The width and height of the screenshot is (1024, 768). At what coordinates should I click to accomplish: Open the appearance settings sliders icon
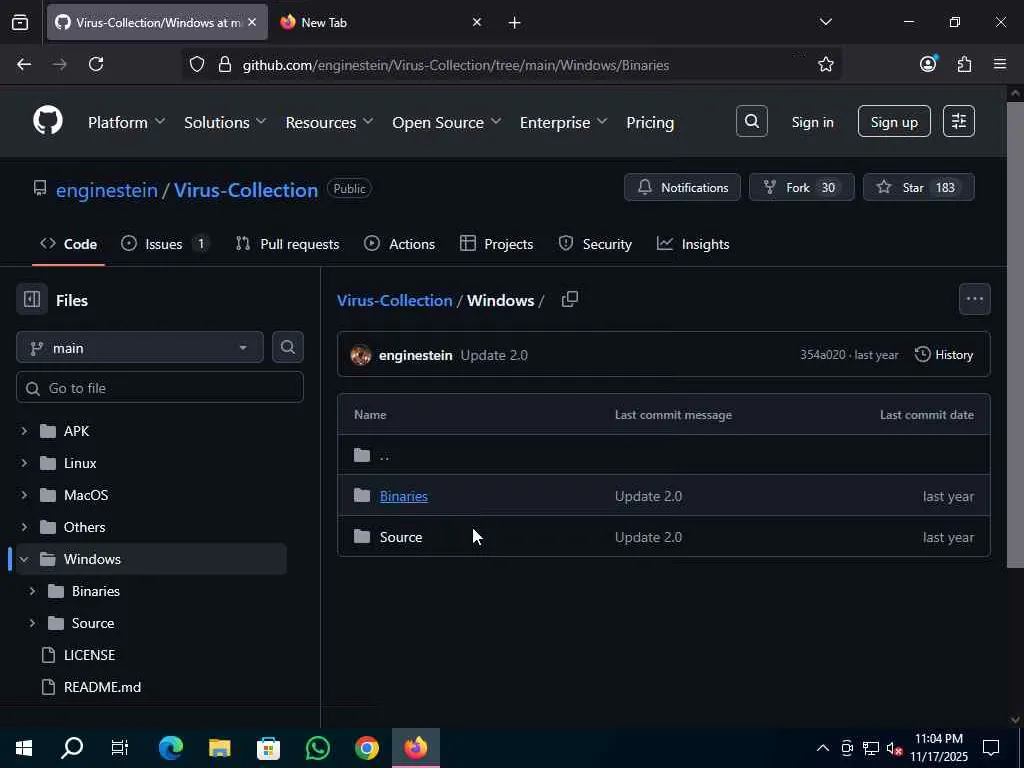tap(959, 121)
